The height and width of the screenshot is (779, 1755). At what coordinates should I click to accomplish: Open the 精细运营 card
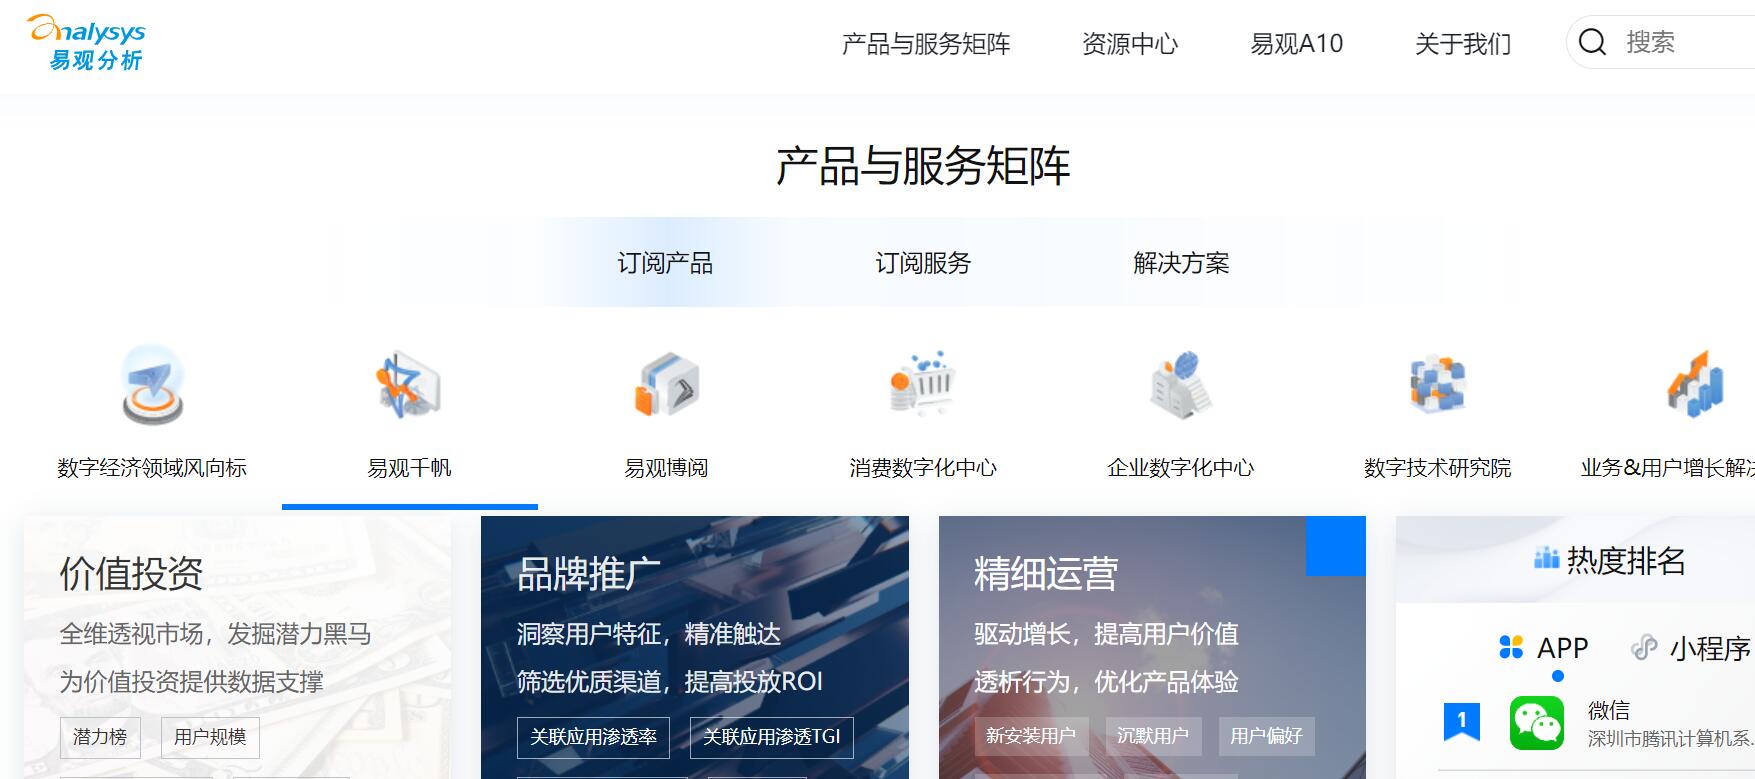(x=1152, y=647)
